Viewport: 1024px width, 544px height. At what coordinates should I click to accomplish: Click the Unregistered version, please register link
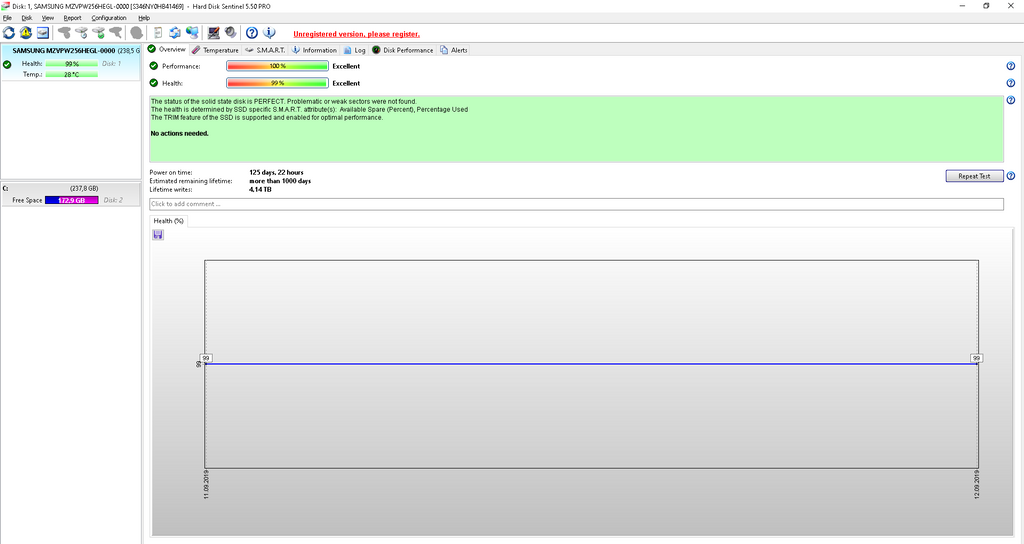[x=357, y=34]
